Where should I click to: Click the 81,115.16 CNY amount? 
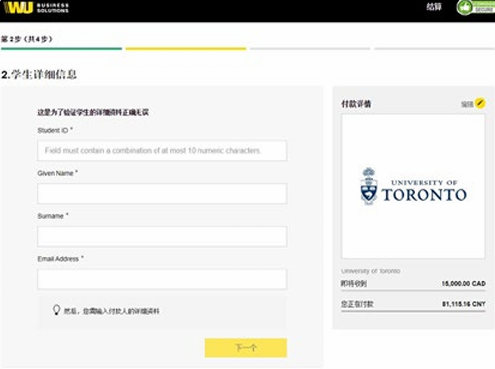coord(463,304)
